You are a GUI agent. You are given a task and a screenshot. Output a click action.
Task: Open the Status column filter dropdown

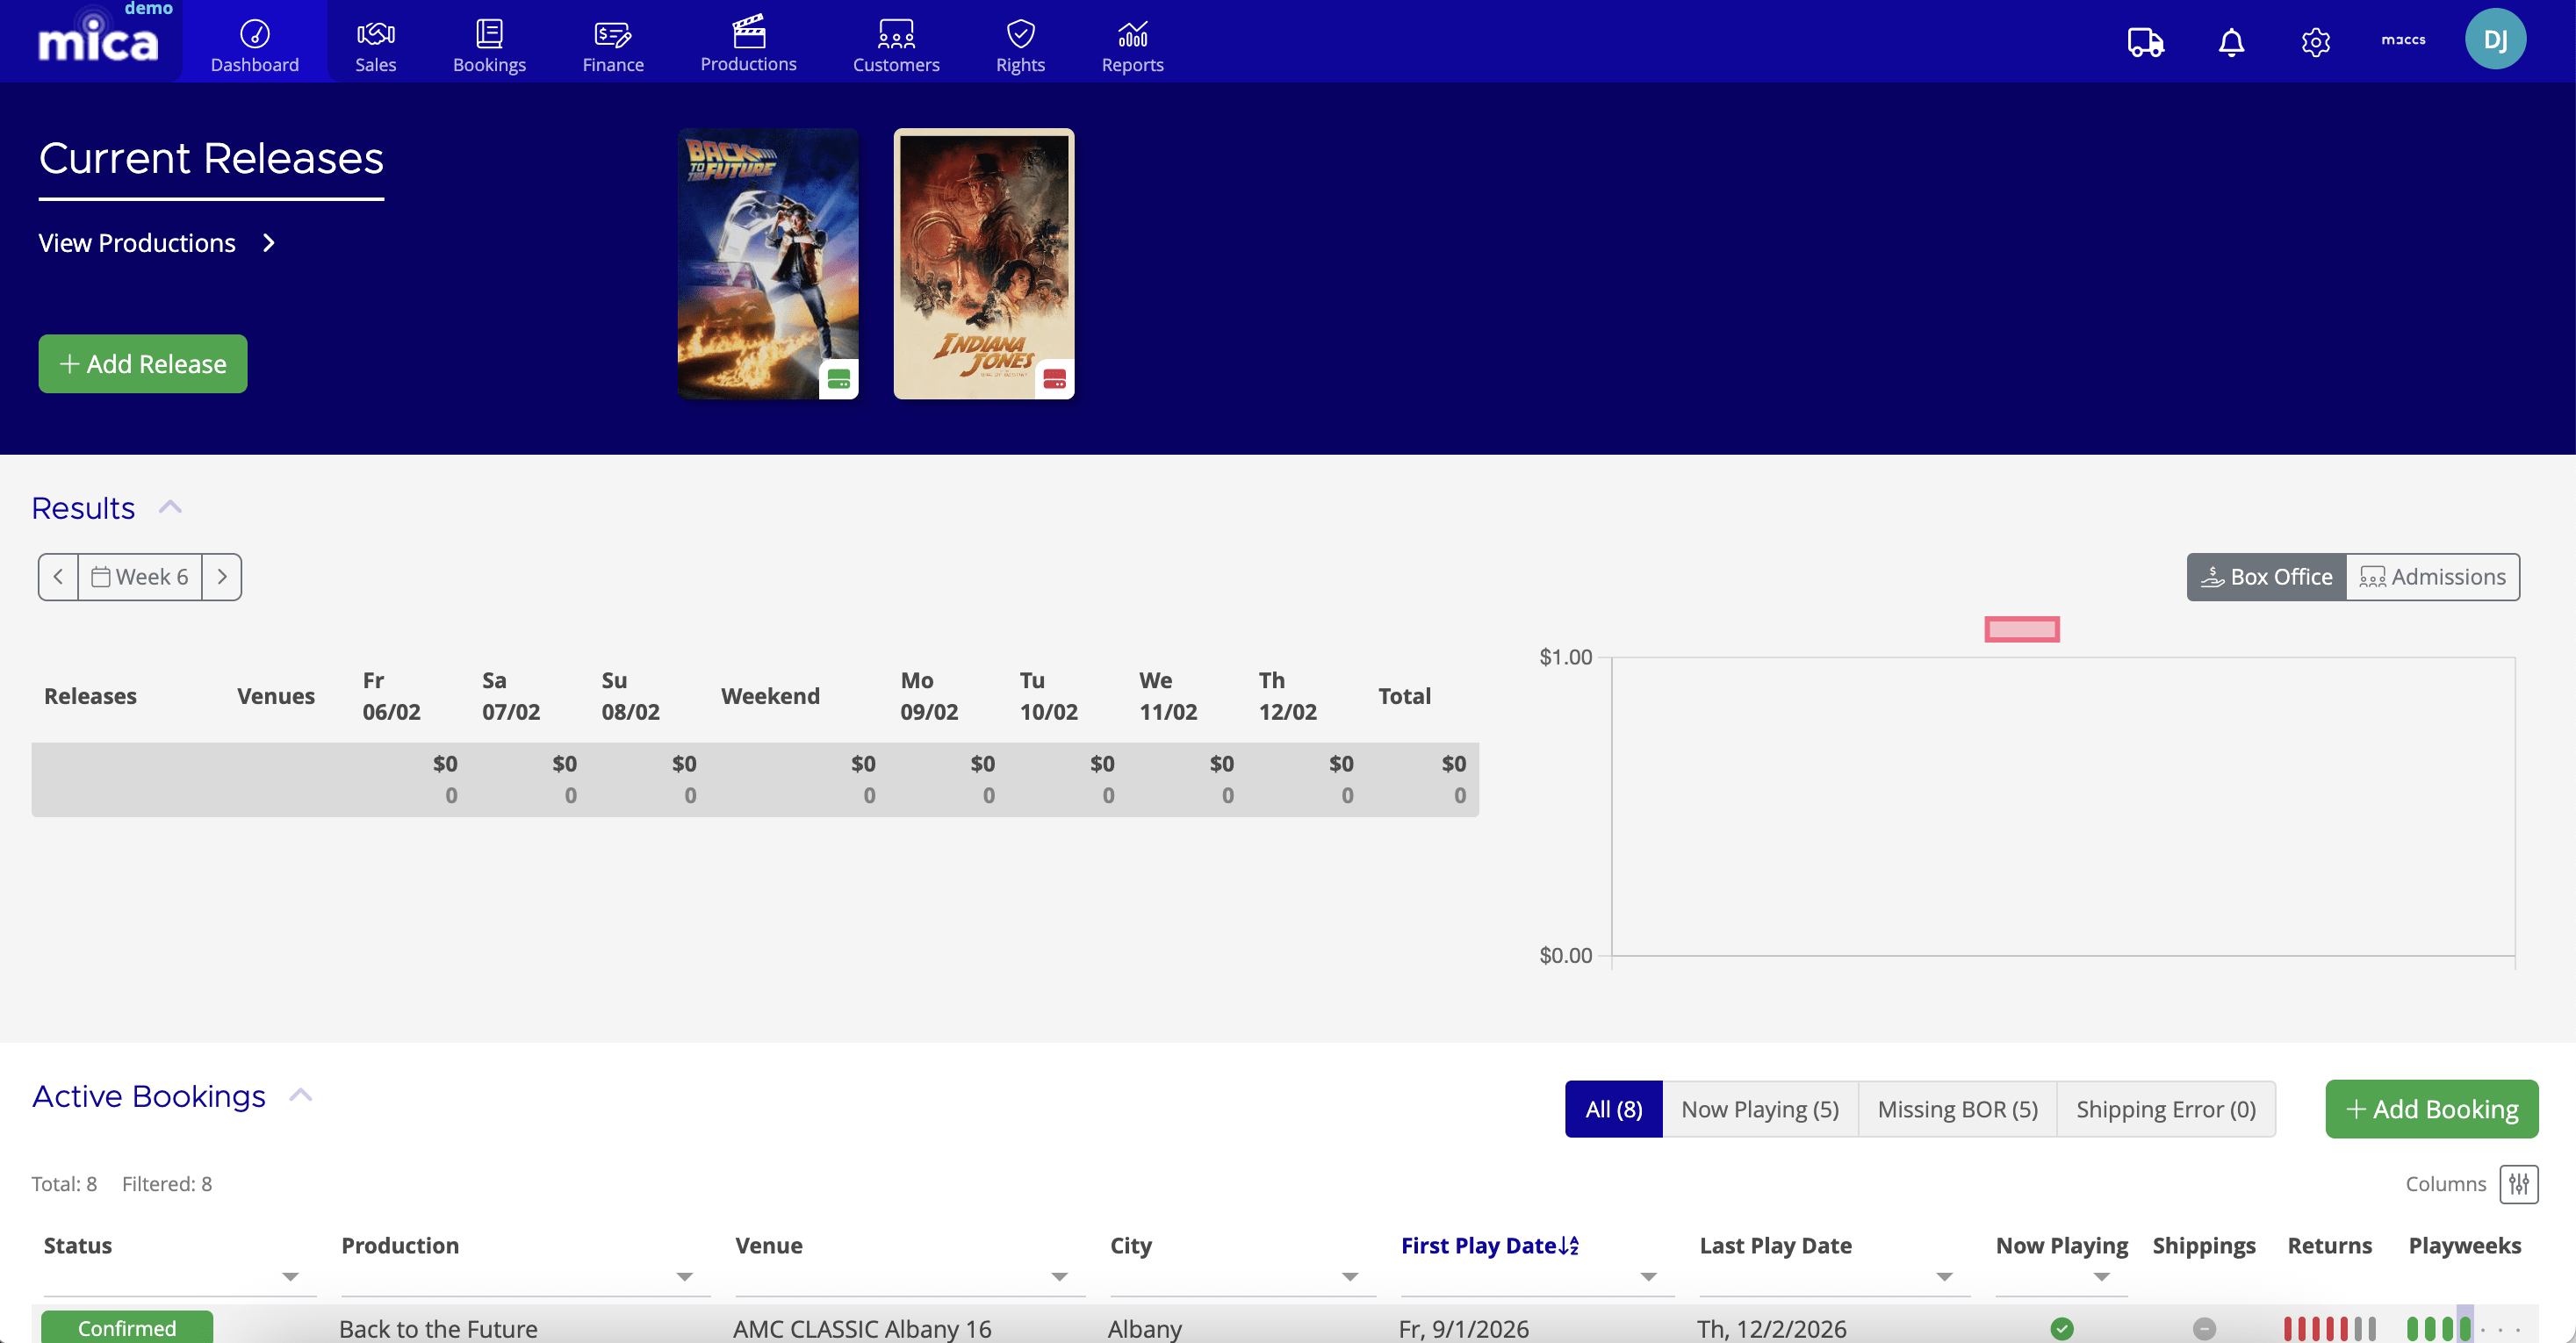pyautogui.click(x=291, y=1277)
